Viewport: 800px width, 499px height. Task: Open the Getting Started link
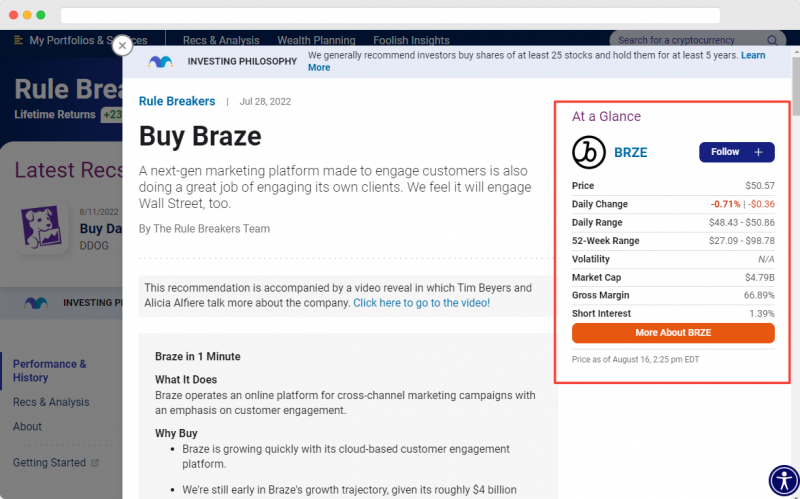[49, 463]
